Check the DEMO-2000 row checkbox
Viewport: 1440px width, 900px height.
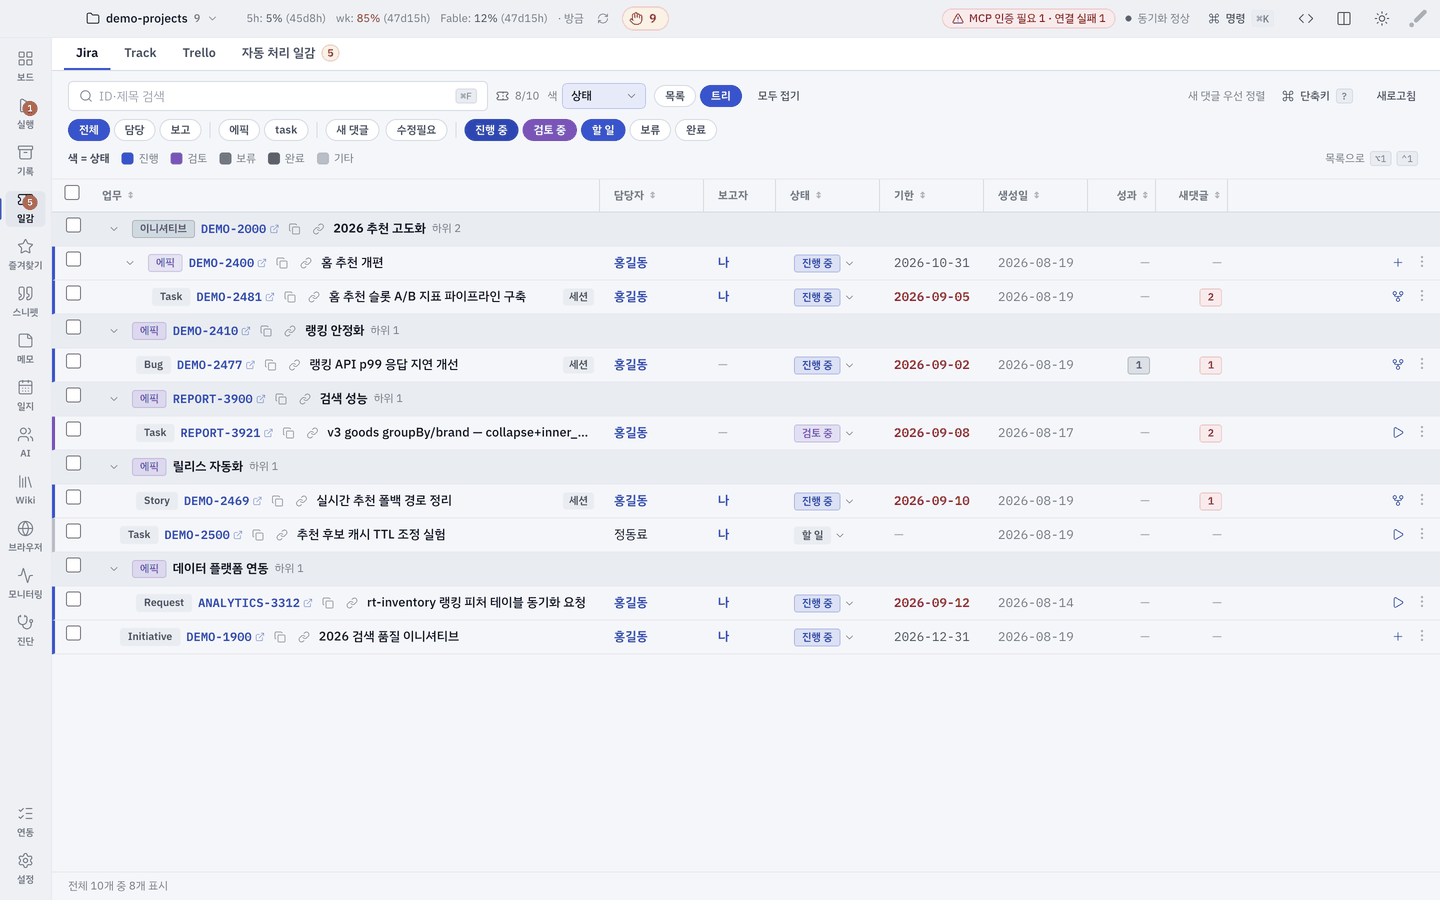(x=73, y=225)
